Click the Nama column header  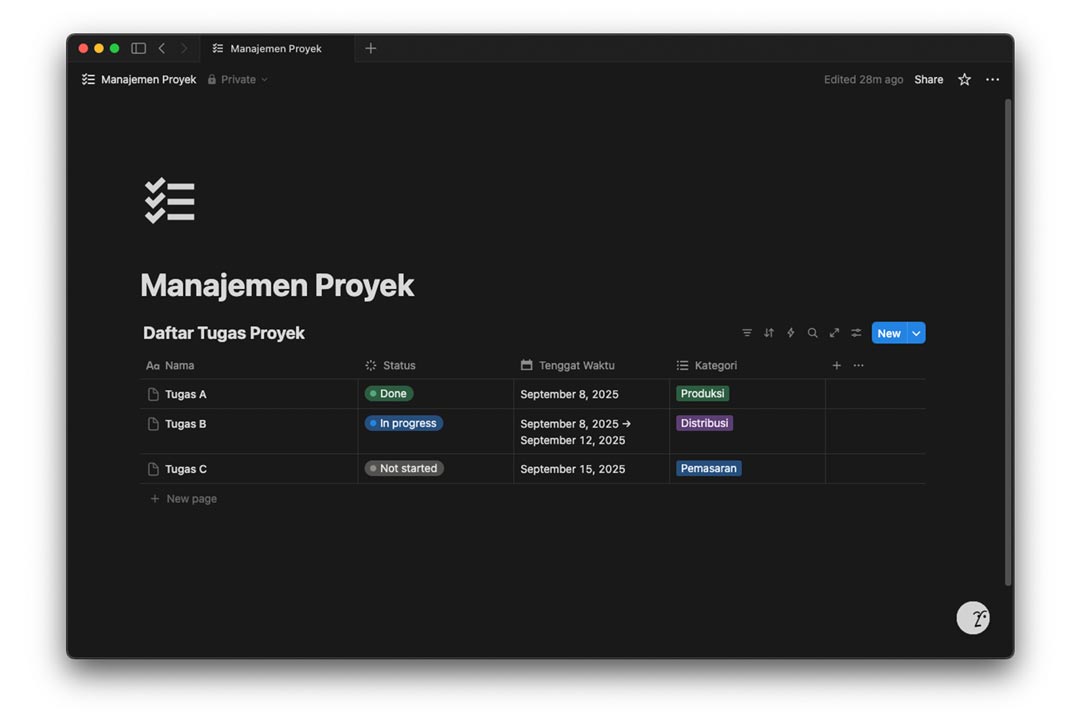pos(170,365)
